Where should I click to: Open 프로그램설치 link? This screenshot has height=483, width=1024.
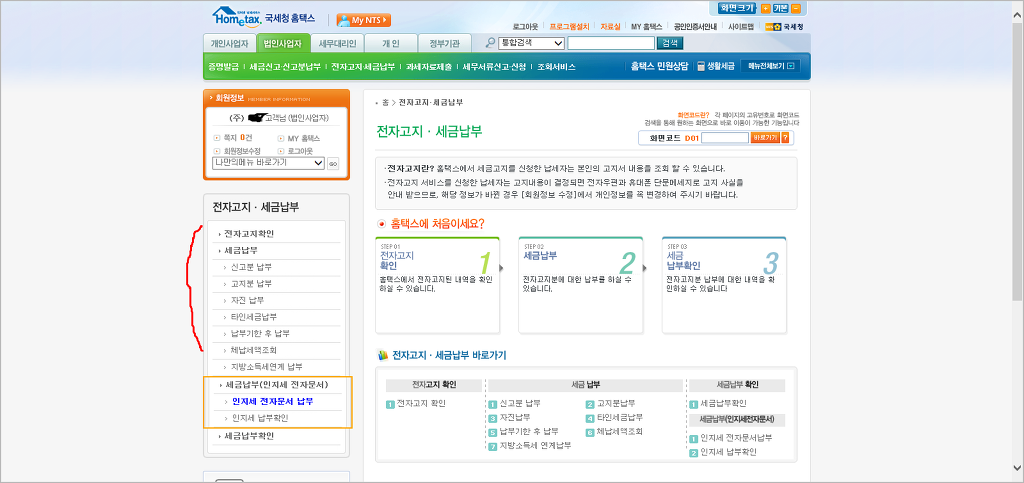[x=569, y=27]
